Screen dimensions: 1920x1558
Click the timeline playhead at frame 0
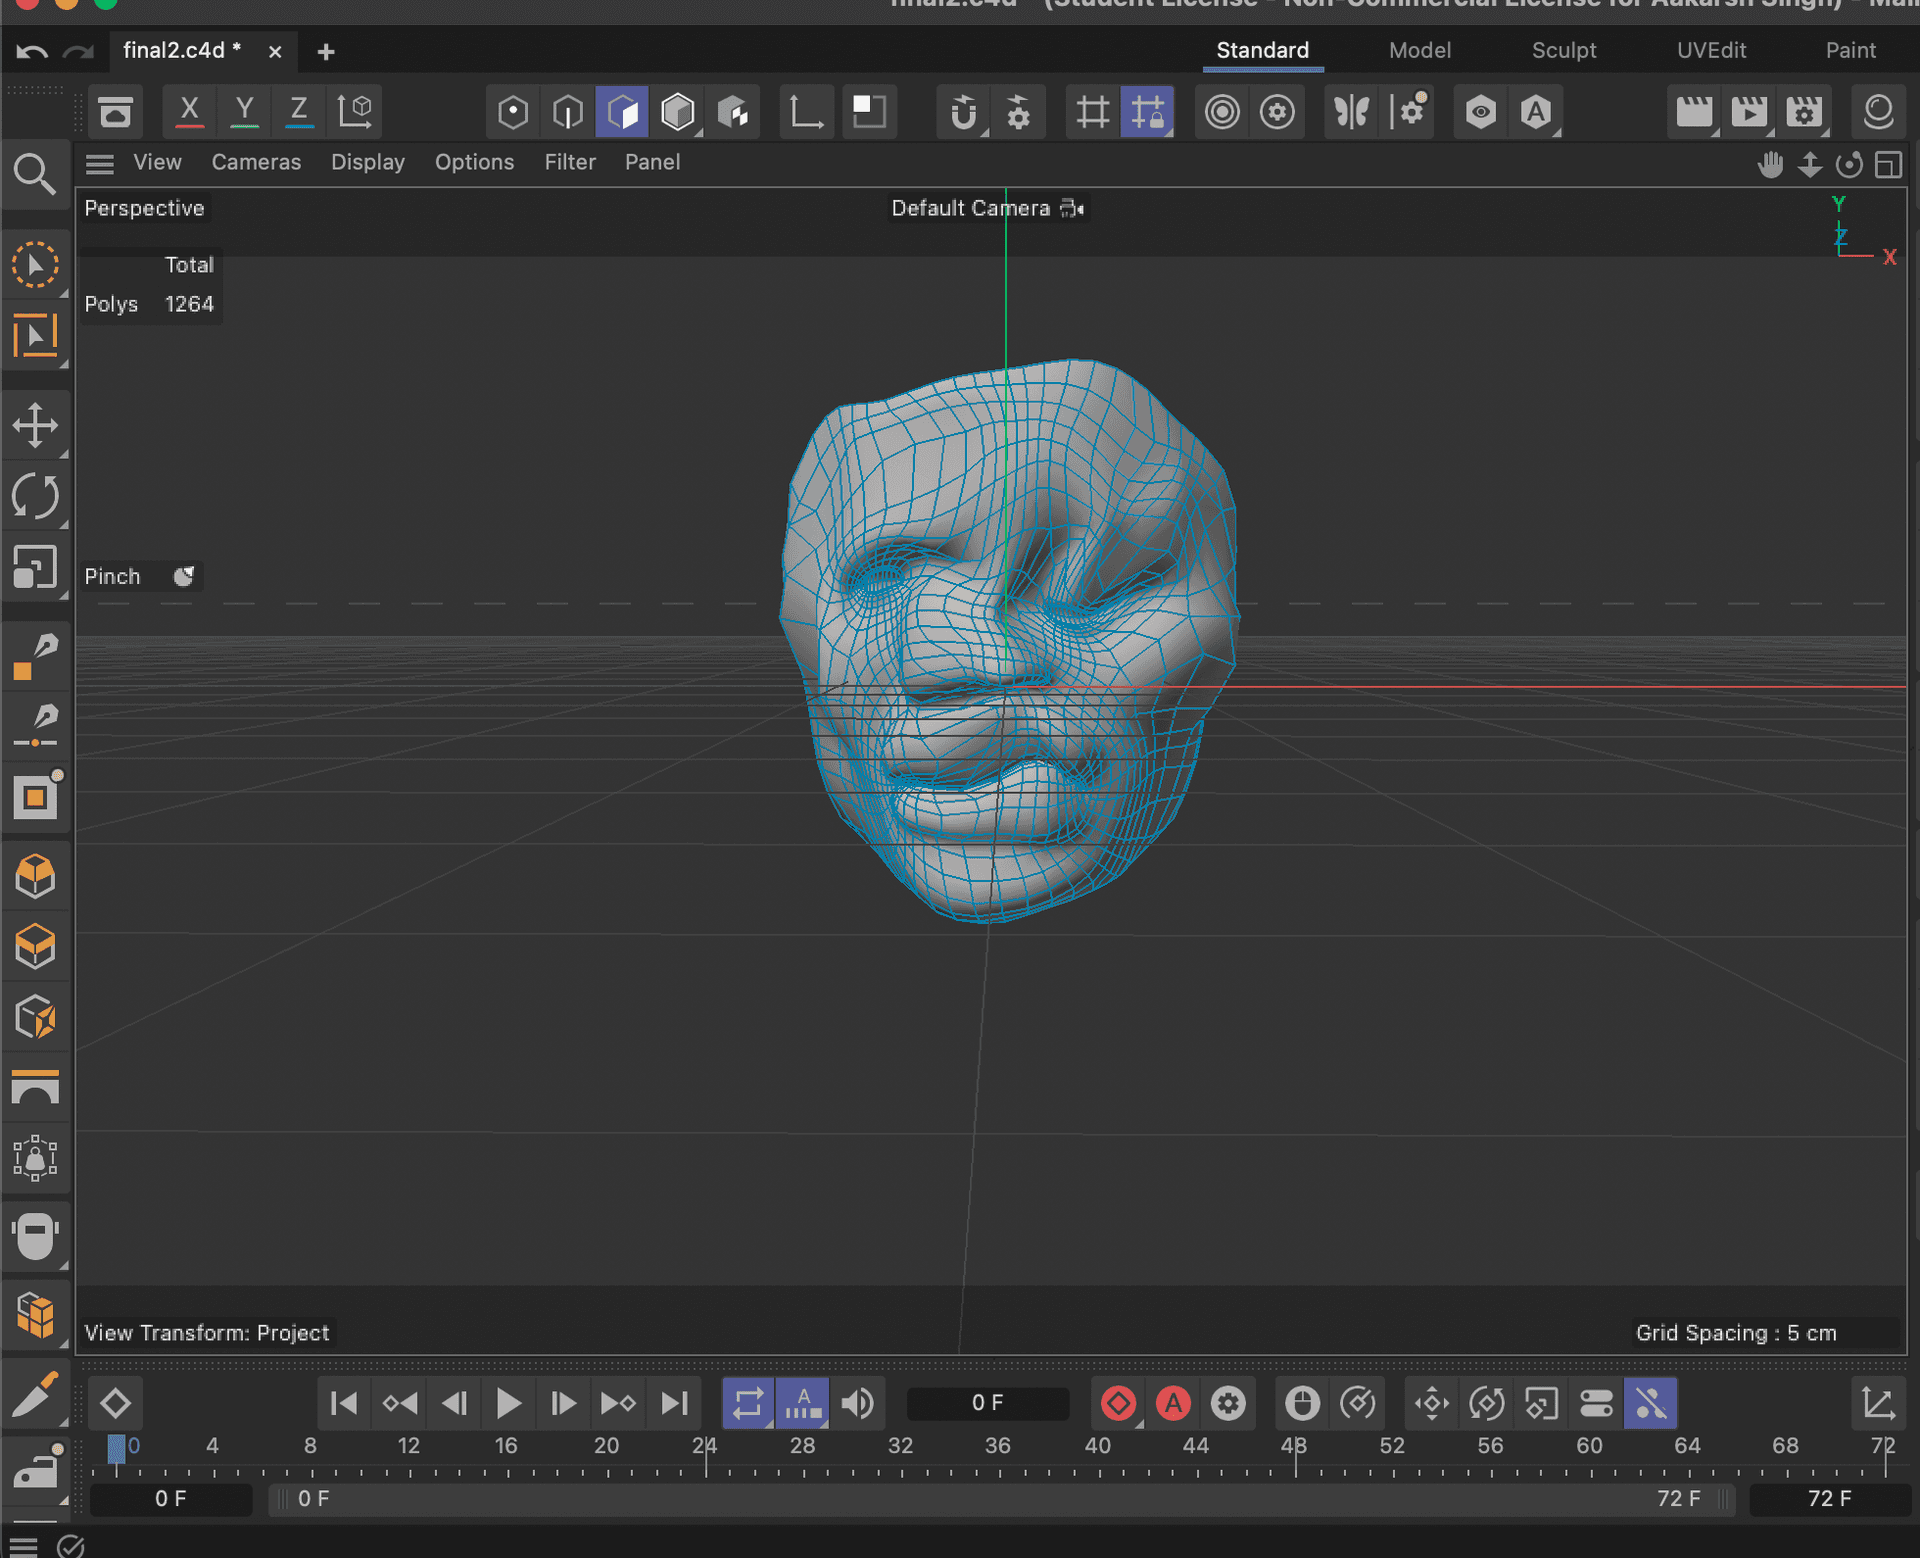pyautogui.click(x=116, y=1448)
